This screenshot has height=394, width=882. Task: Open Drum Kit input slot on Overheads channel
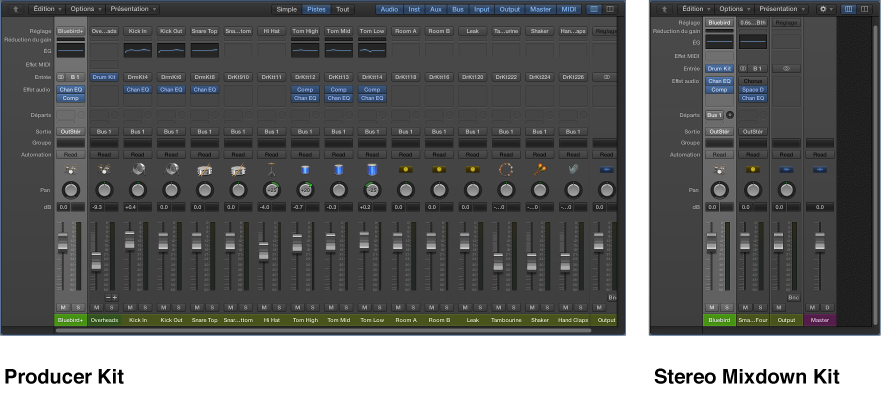[104, 77]
